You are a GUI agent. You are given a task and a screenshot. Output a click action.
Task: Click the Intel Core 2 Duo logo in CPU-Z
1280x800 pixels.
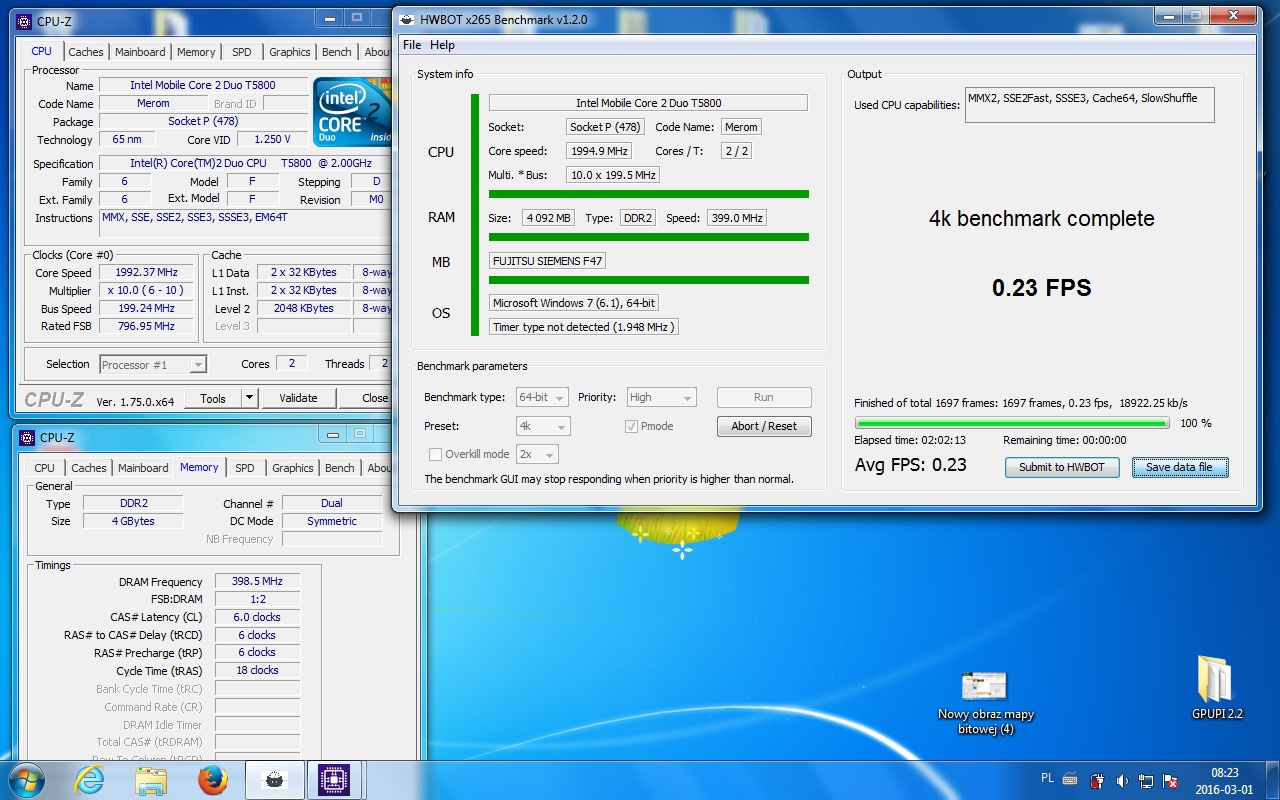(351, 111)
